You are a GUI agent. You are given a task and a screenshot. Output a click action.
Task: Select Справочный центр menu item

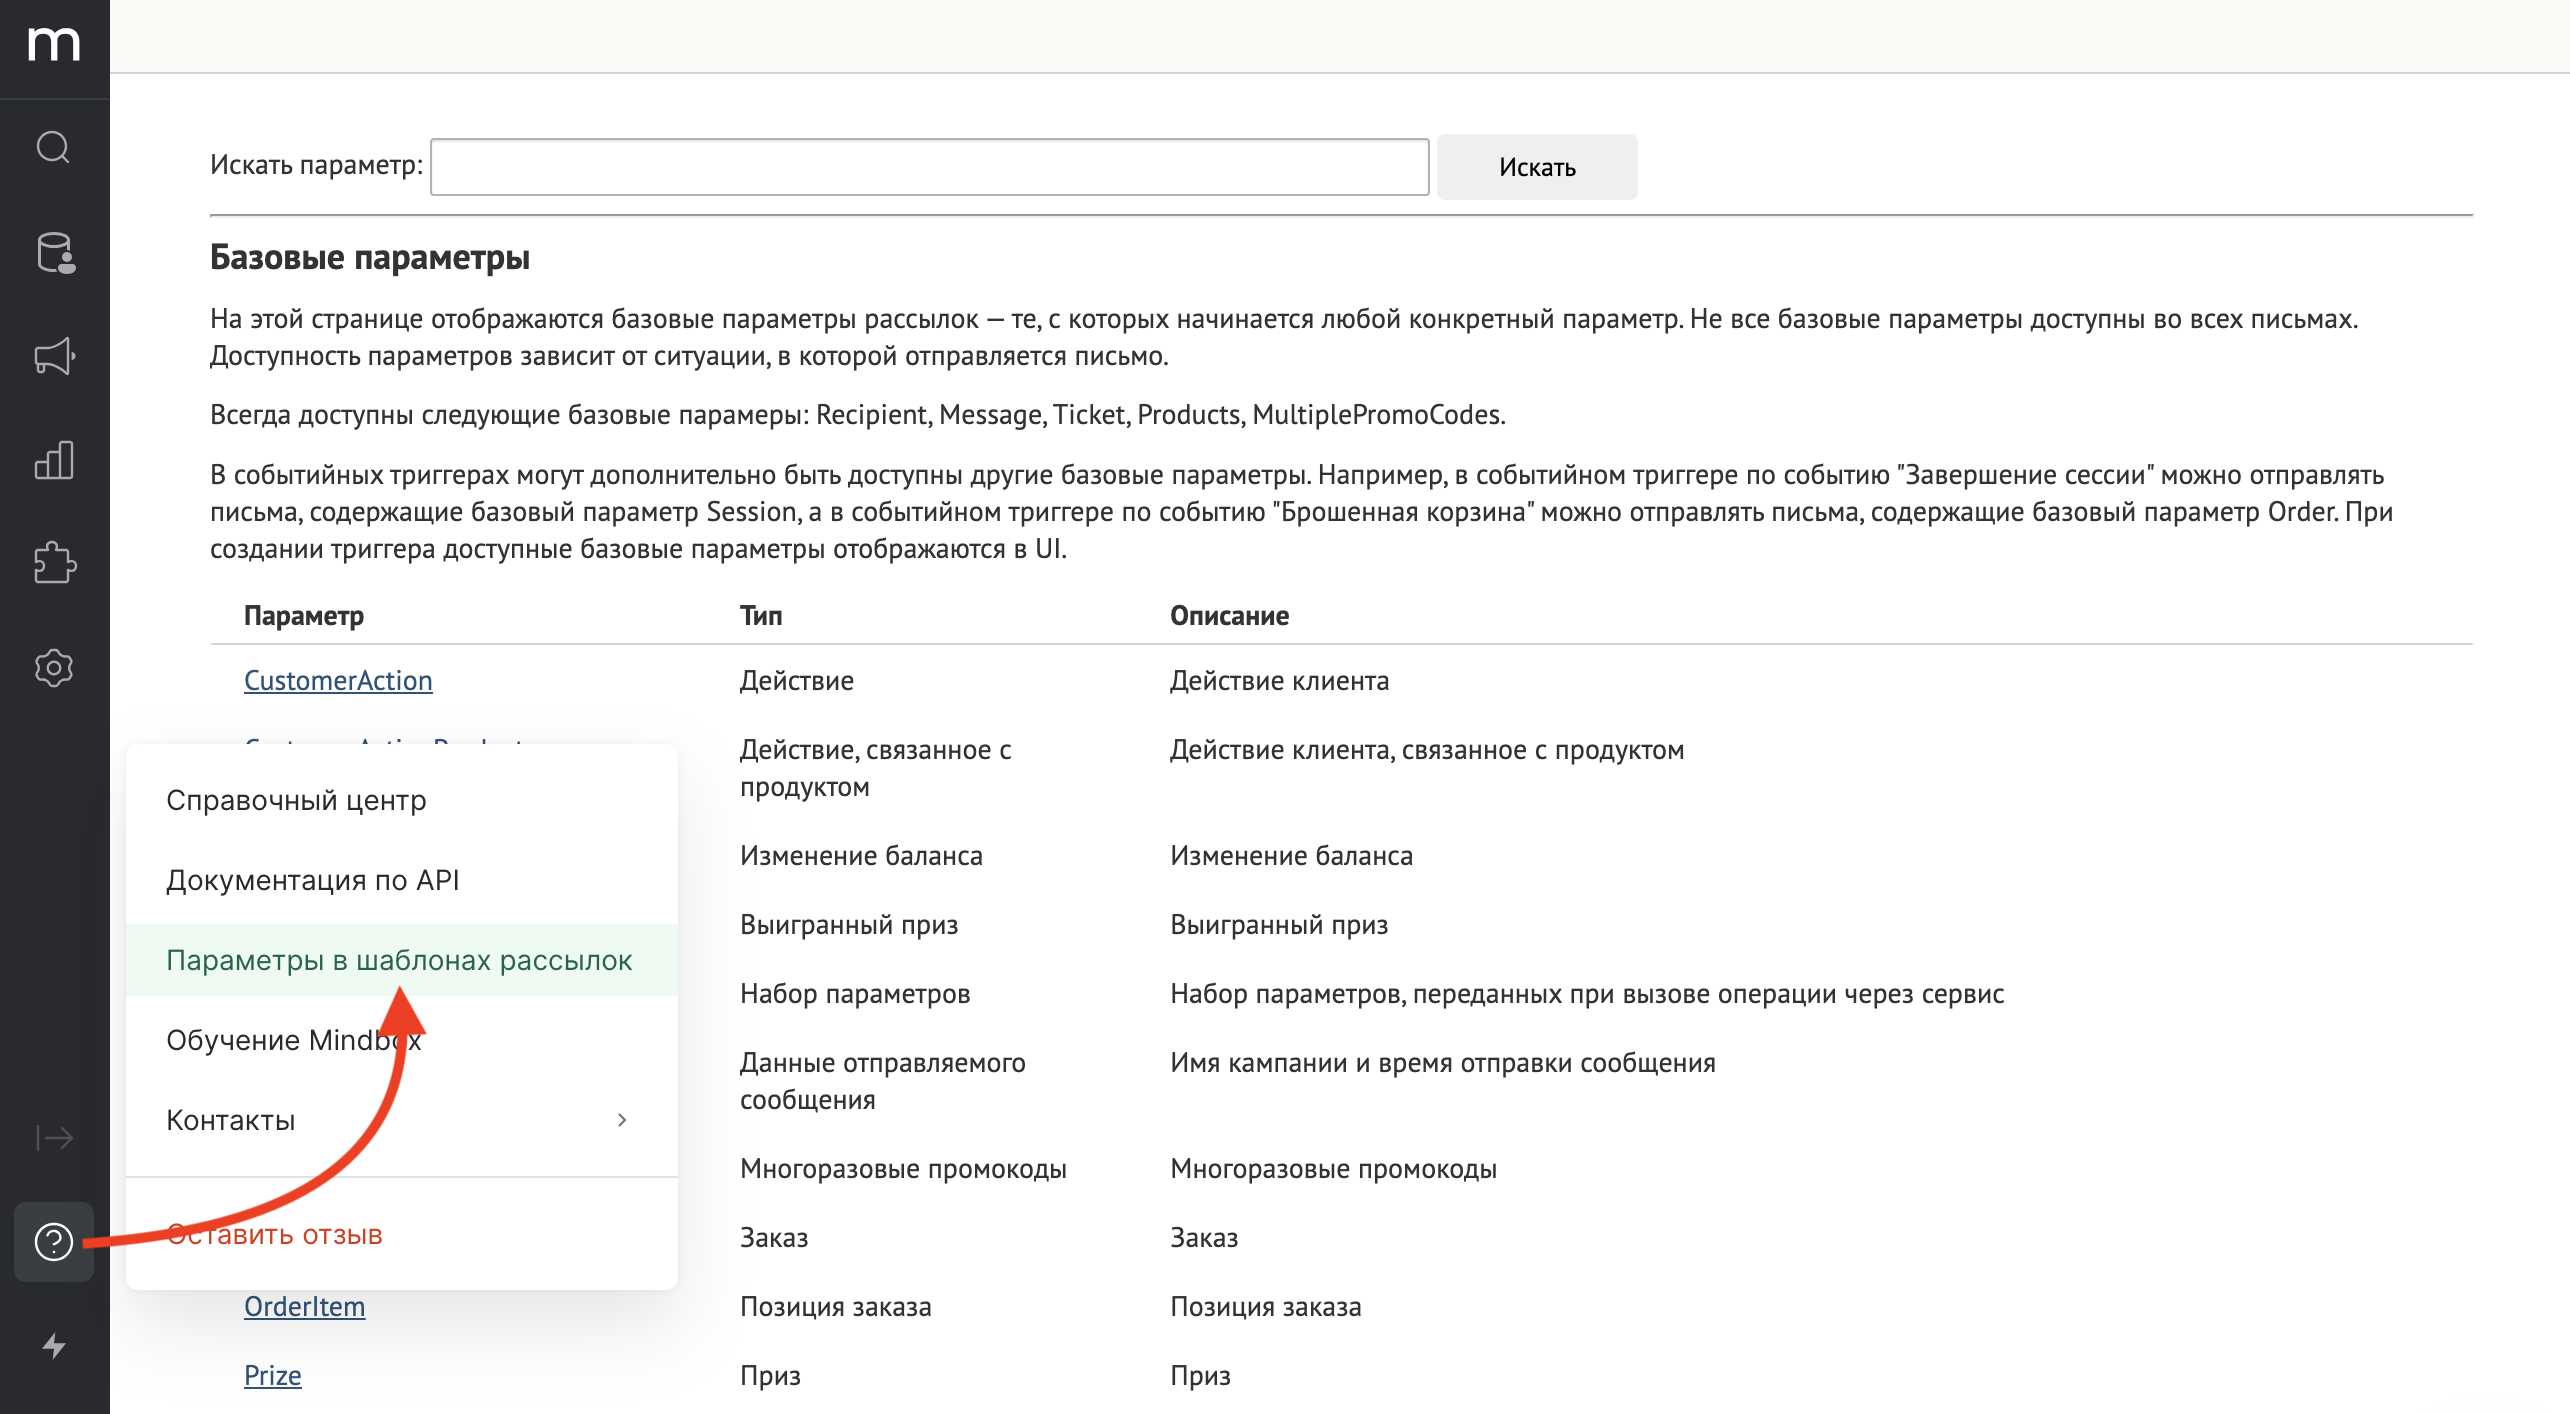(x=402, y=800)
